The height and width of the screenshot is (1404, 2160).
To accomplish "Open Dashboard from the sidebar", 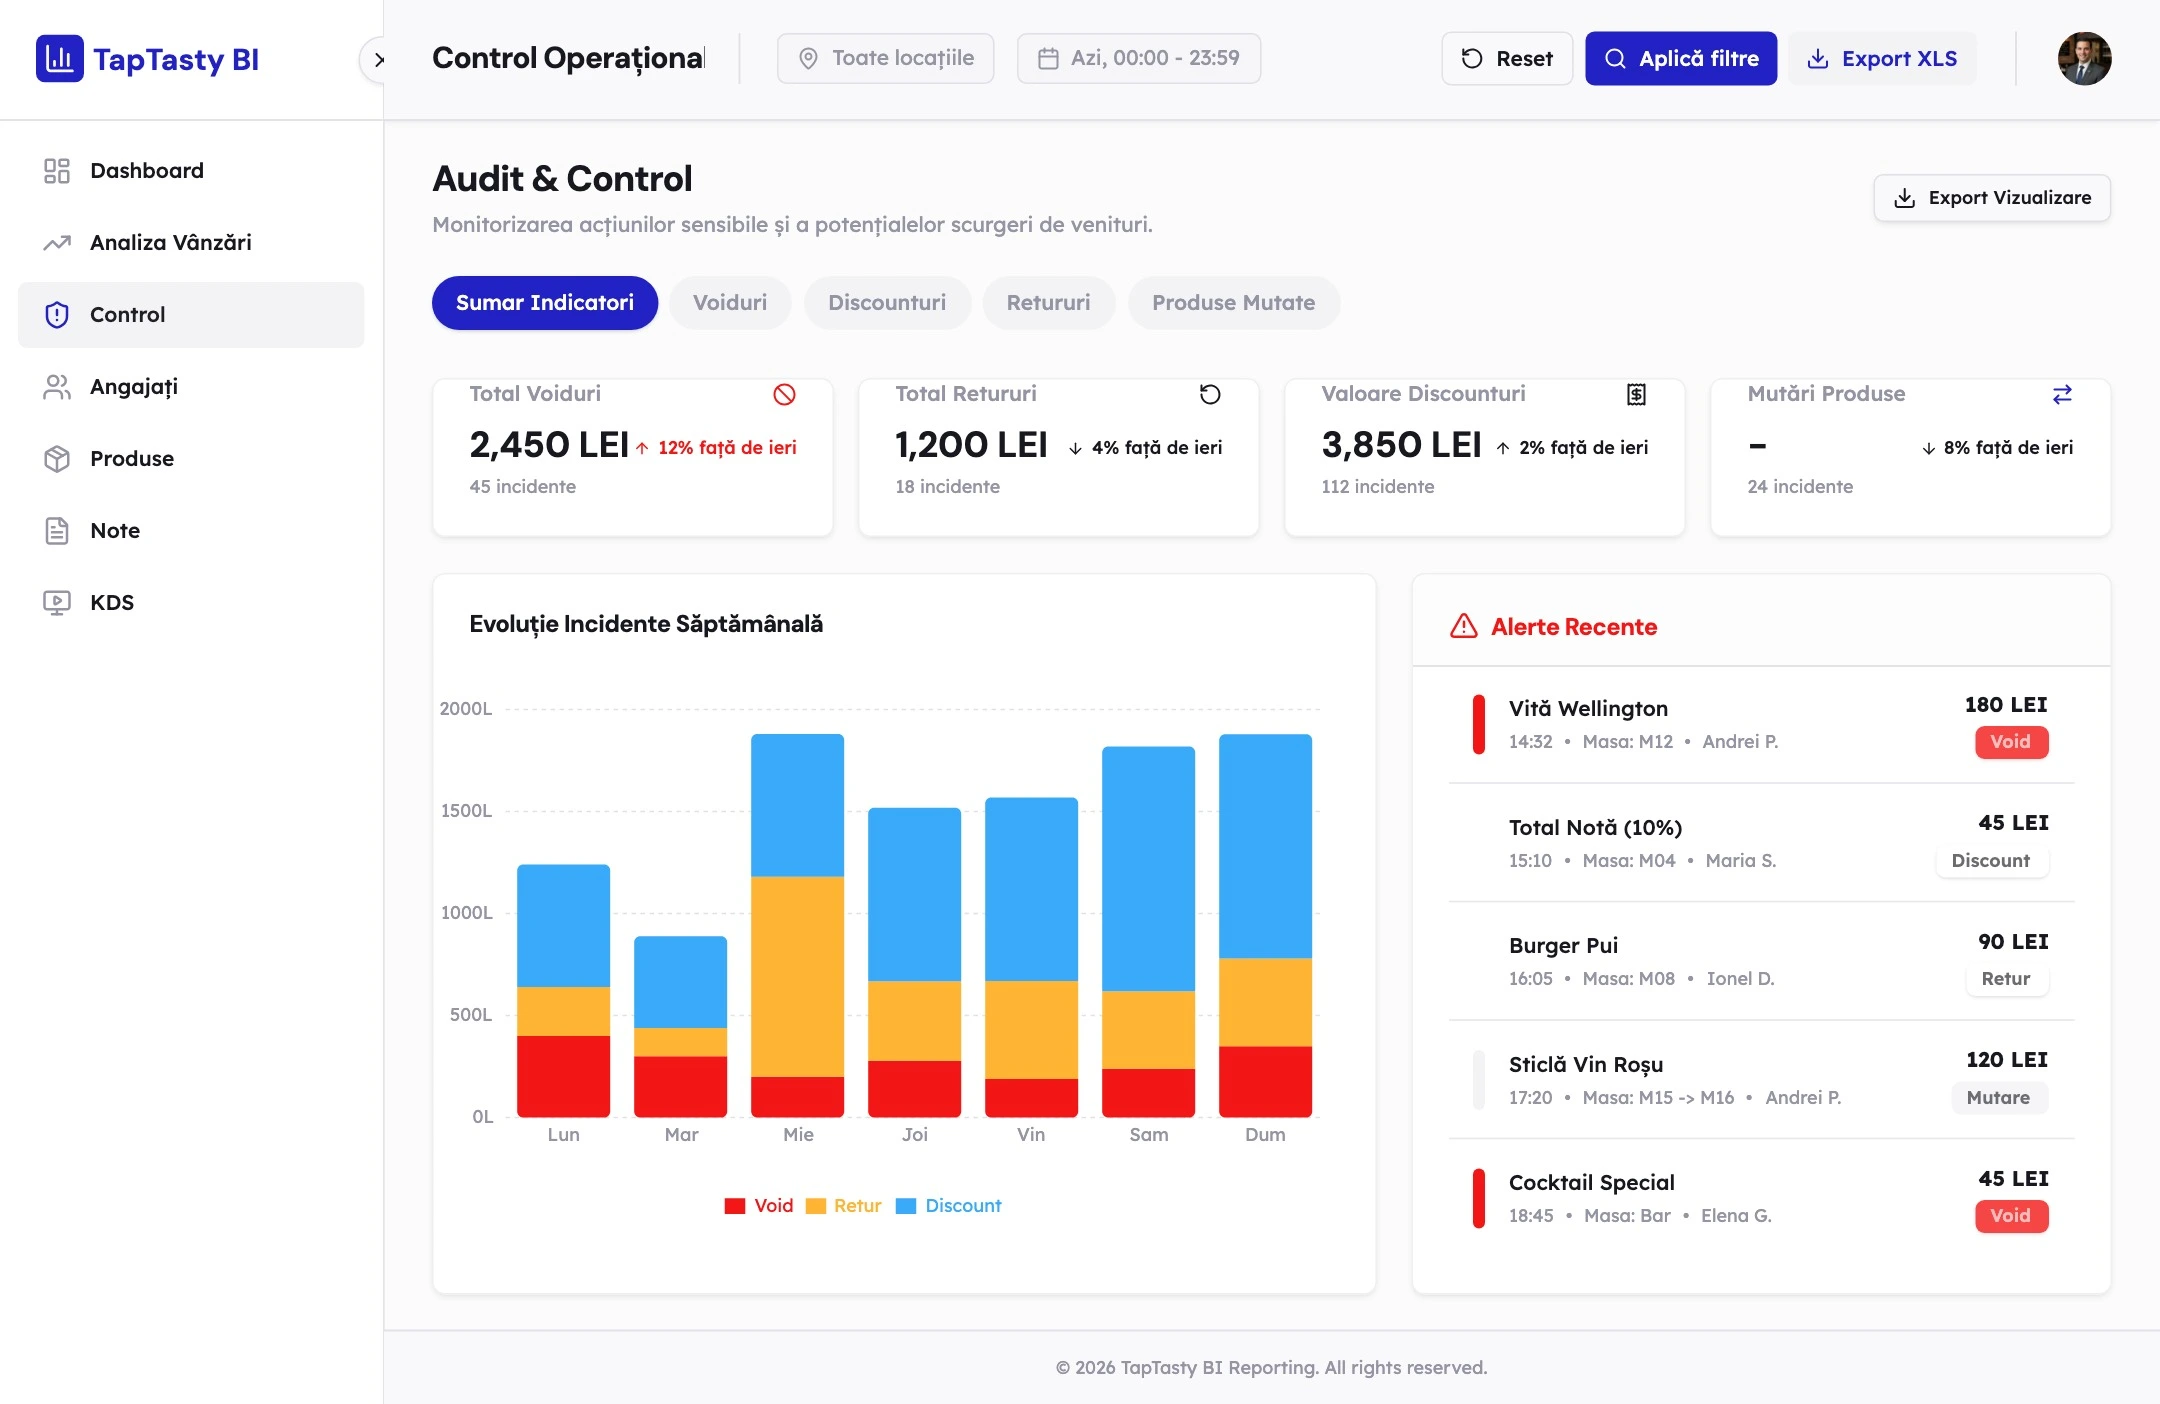I will 191,171.
